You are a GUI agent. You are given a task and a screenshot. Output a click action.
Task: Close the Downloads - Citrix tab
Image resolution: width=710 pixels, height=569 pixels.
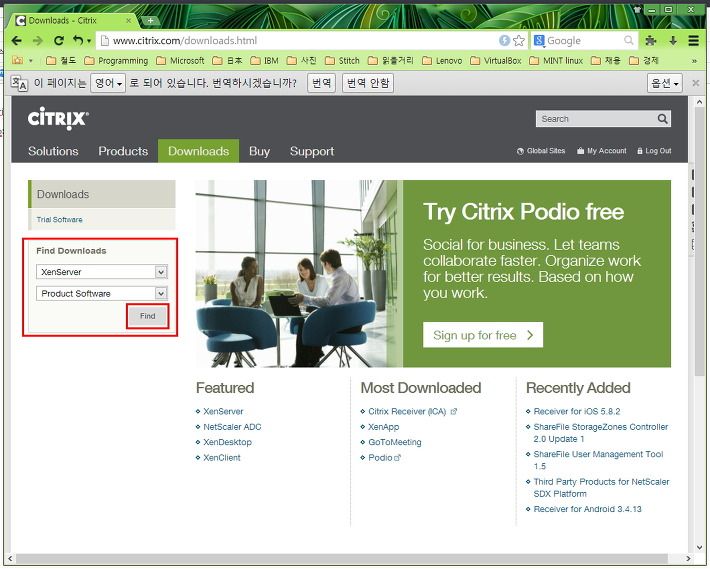pyautogui.click(x=129, y=20)
